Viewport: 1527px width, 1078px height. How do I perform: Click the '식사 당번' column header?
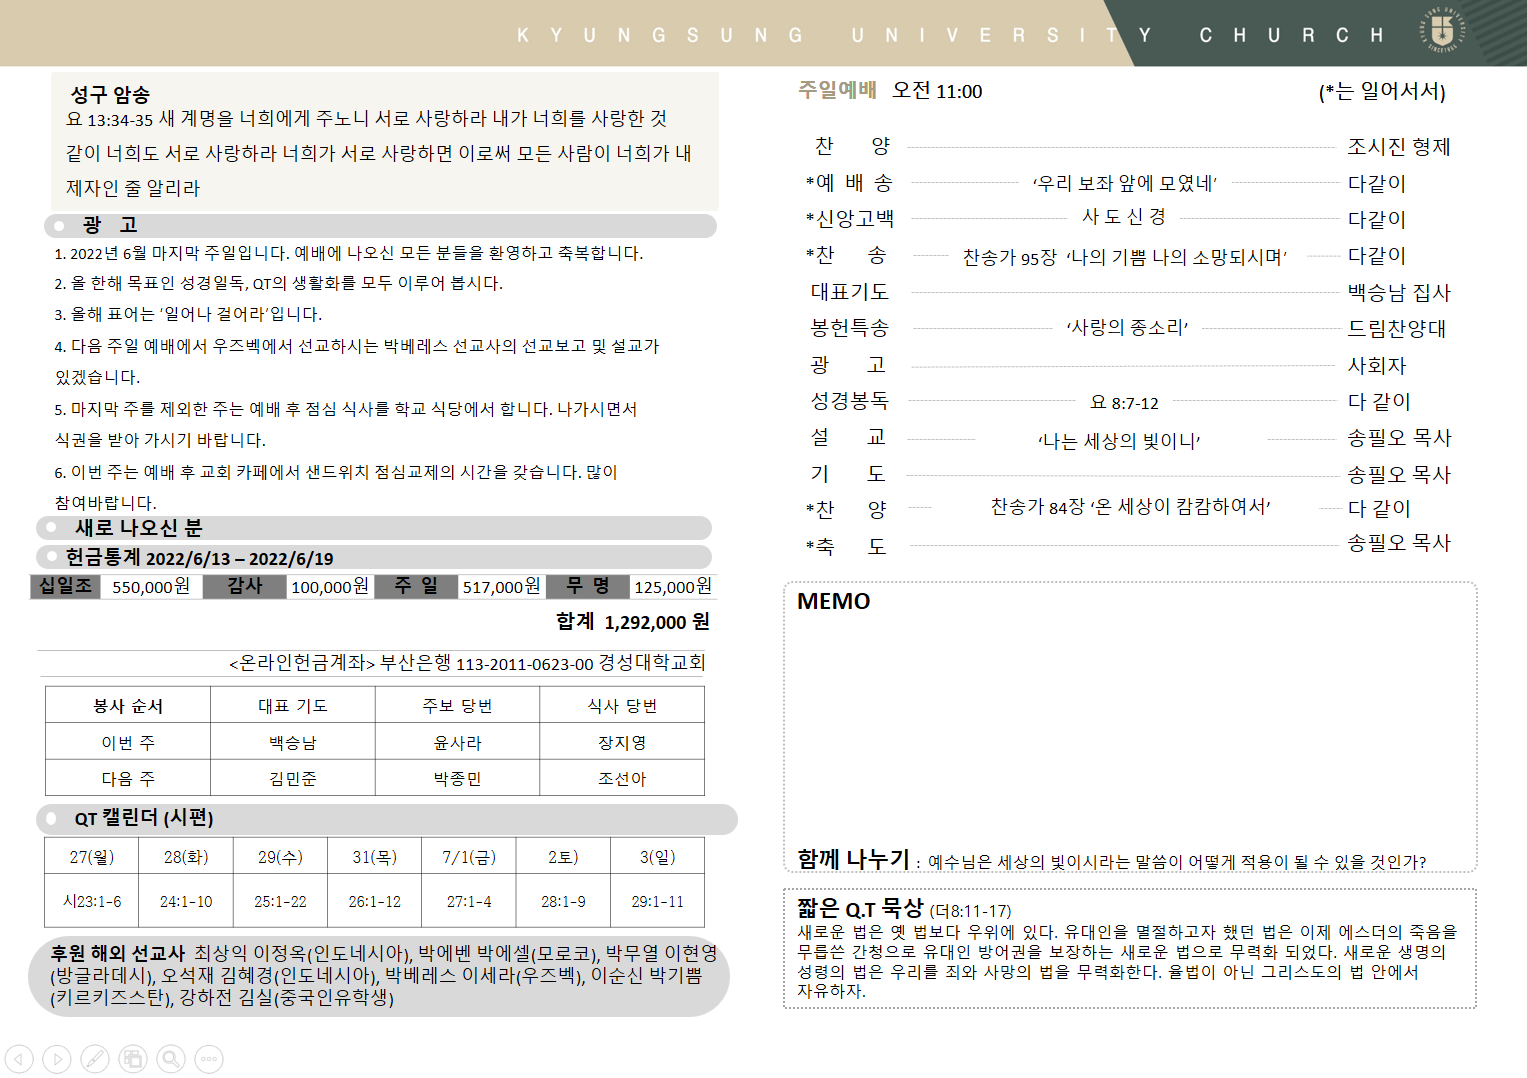622,705
